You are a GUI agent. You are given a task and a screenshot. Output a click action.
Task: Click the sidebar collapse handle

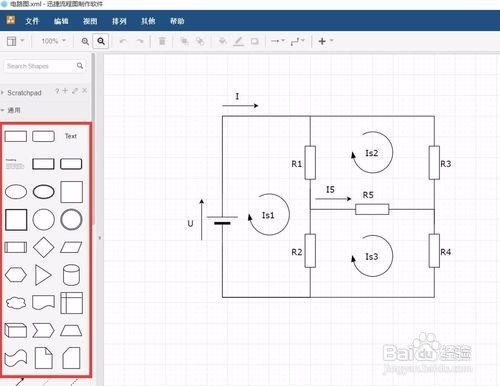pos(99,238)
